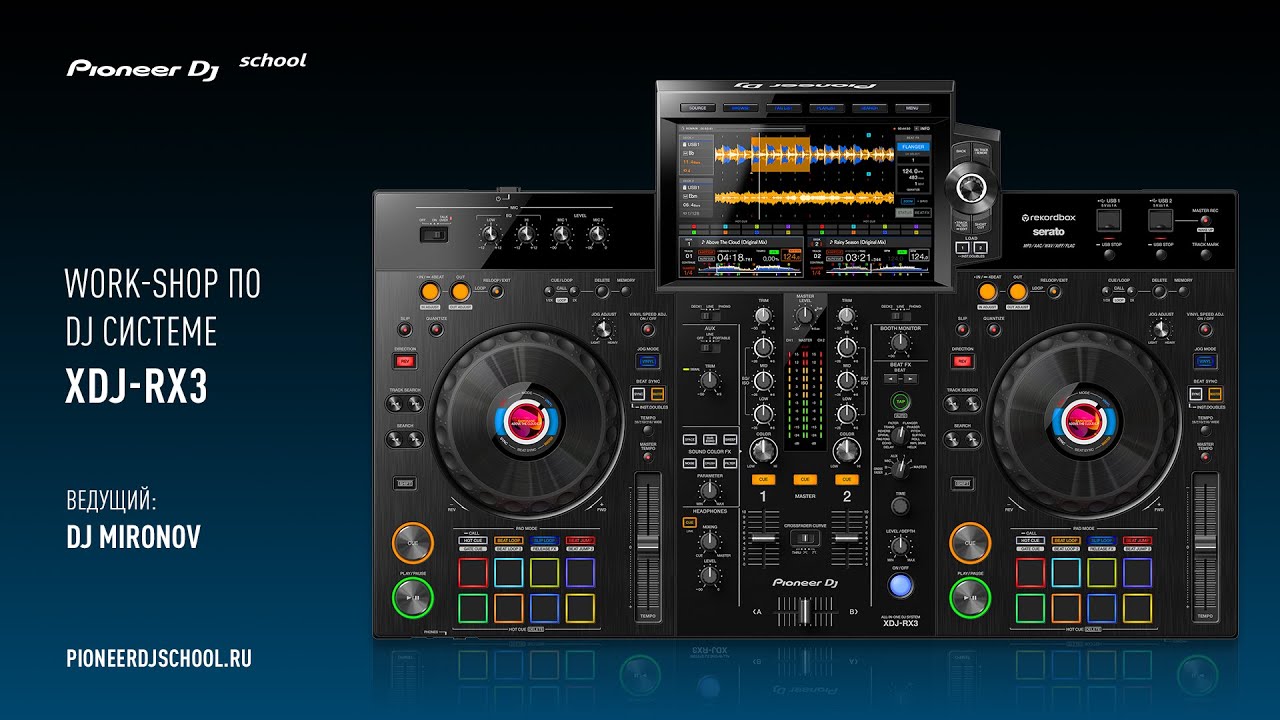Toggle headphone CUE for channel 2
This screenshot has height=720, width=1280.
(x=847, y=479)
